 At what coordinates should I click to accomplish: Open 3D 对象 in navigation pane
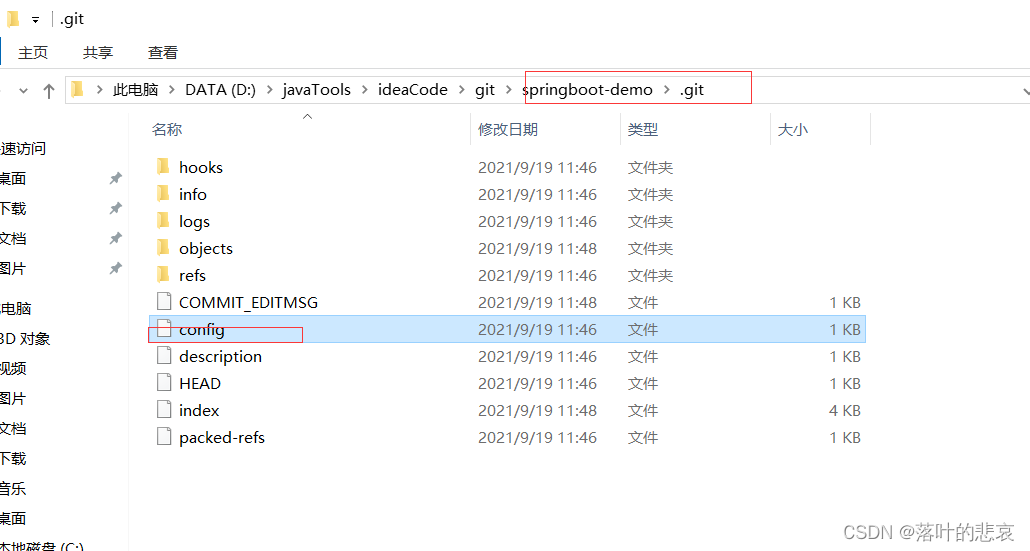tap(25, 339)
